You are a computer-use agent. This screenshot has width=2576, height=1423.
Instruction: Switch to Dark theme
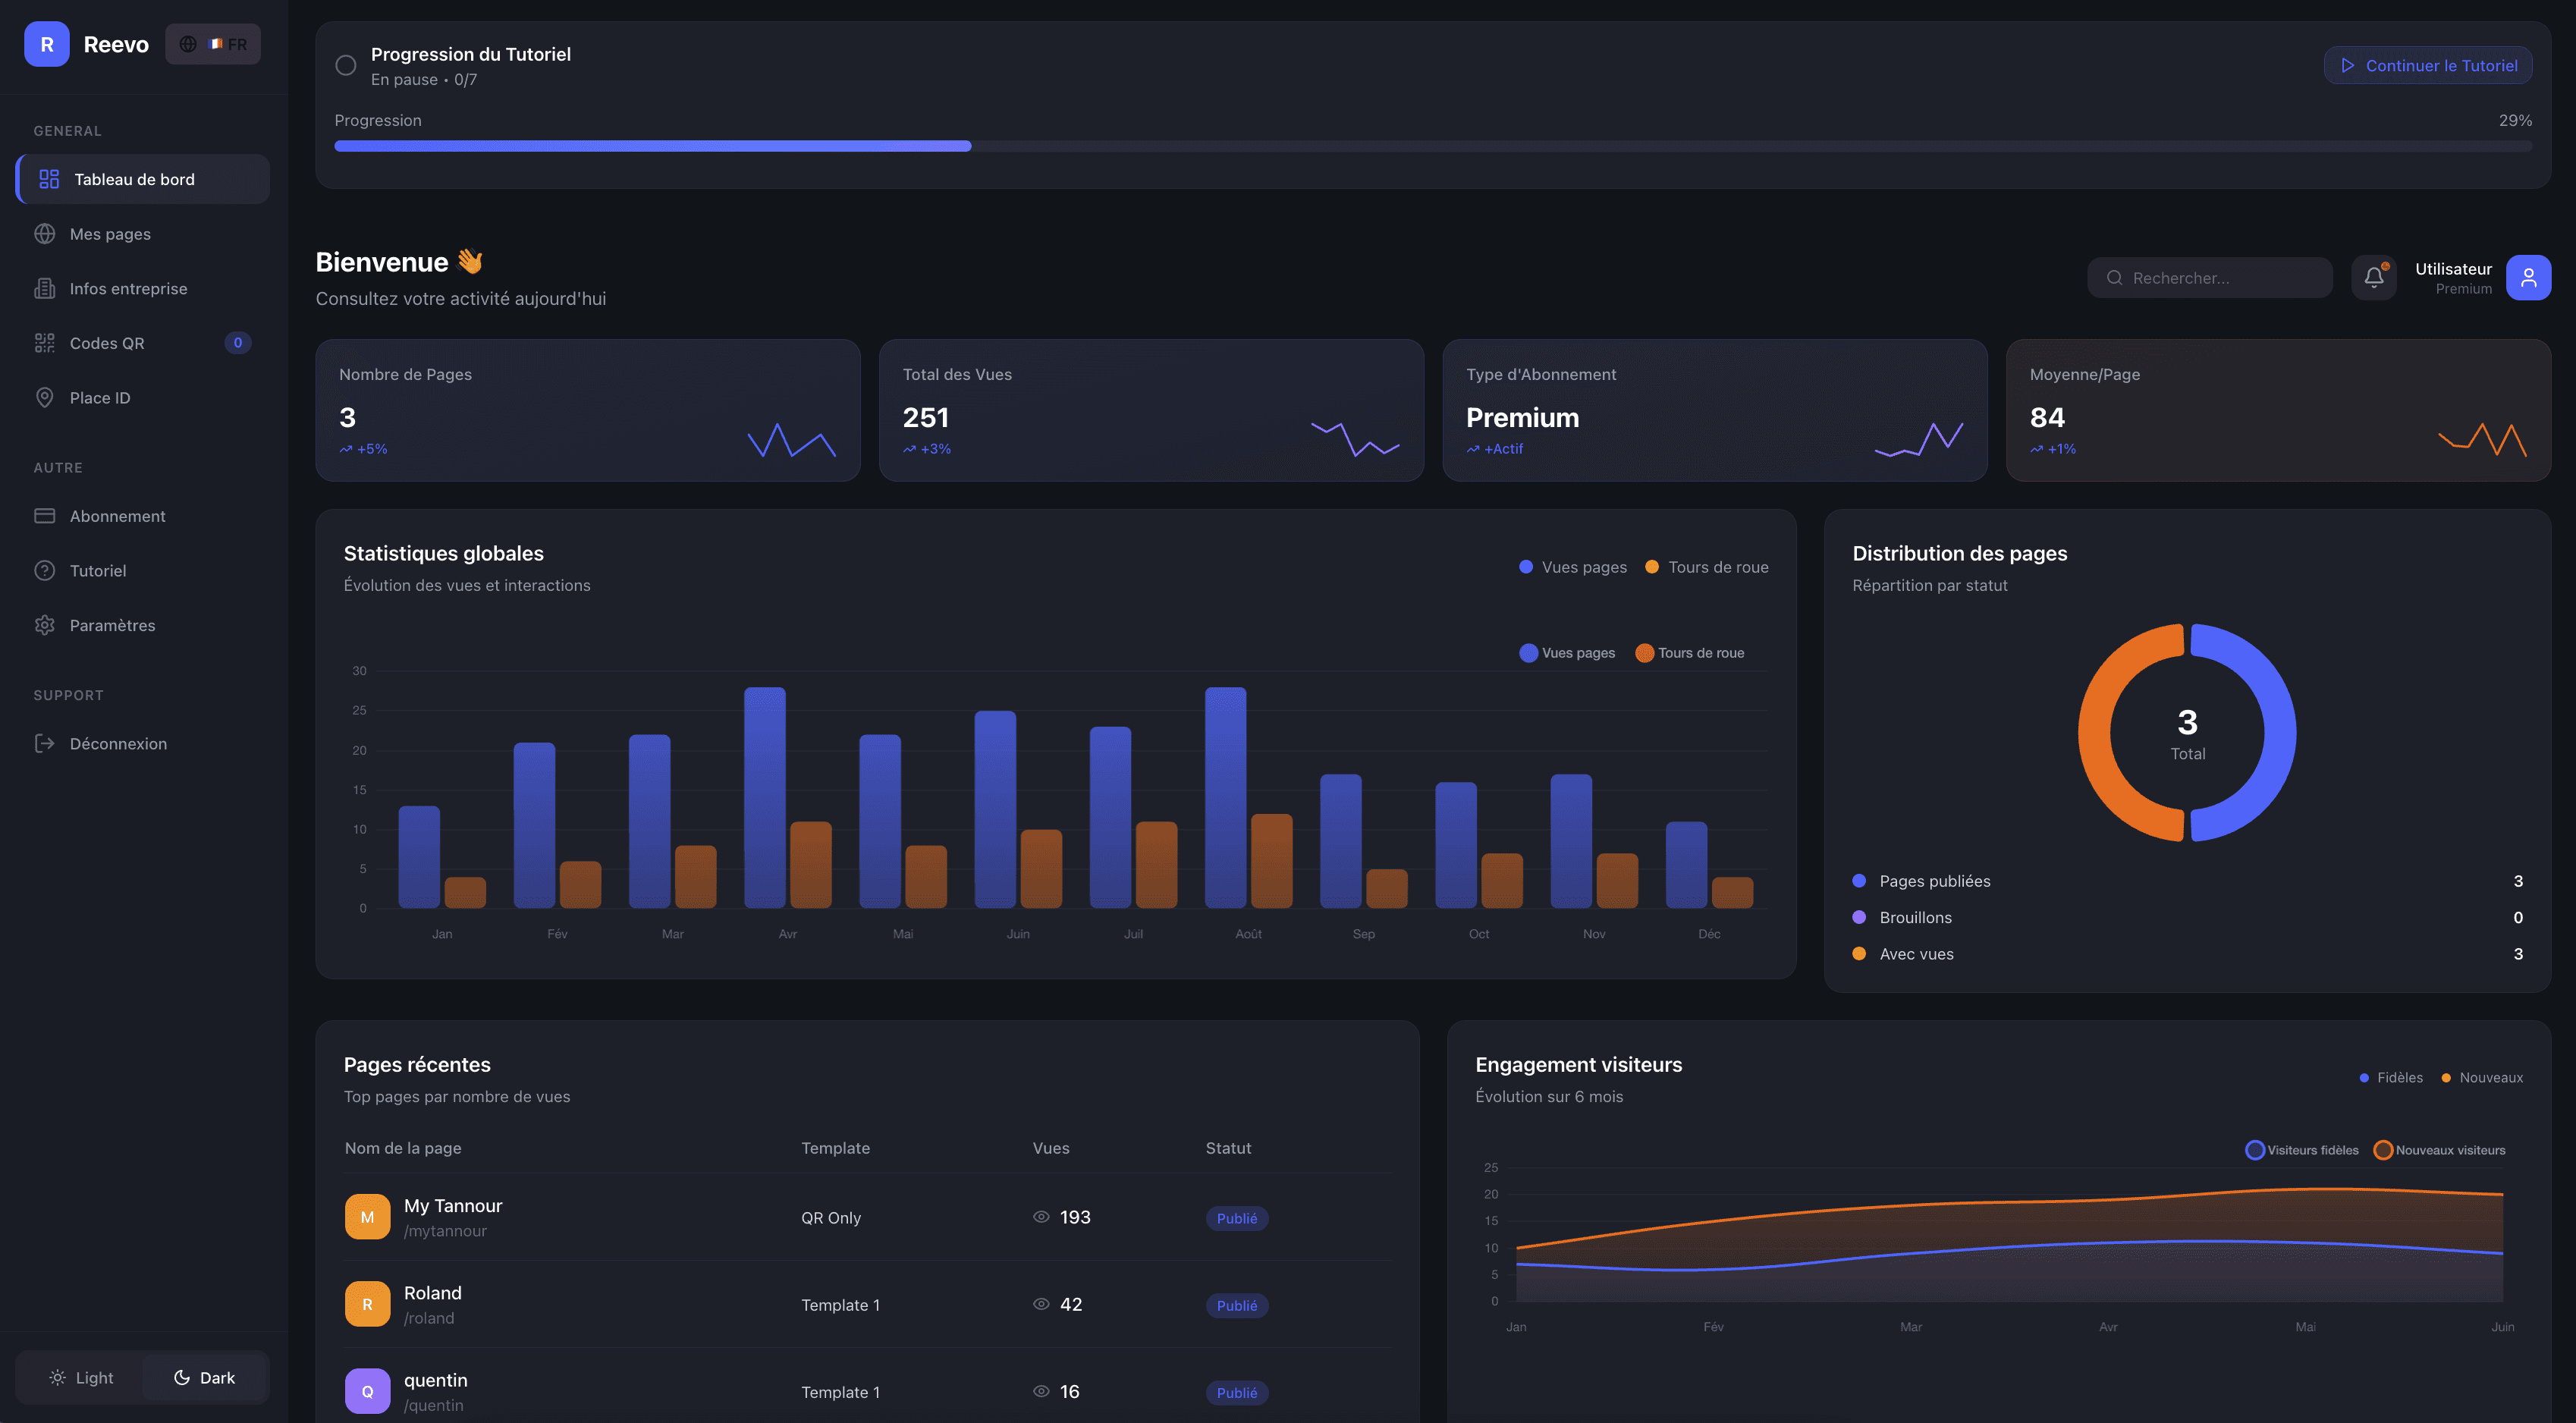pos(205,1378)
